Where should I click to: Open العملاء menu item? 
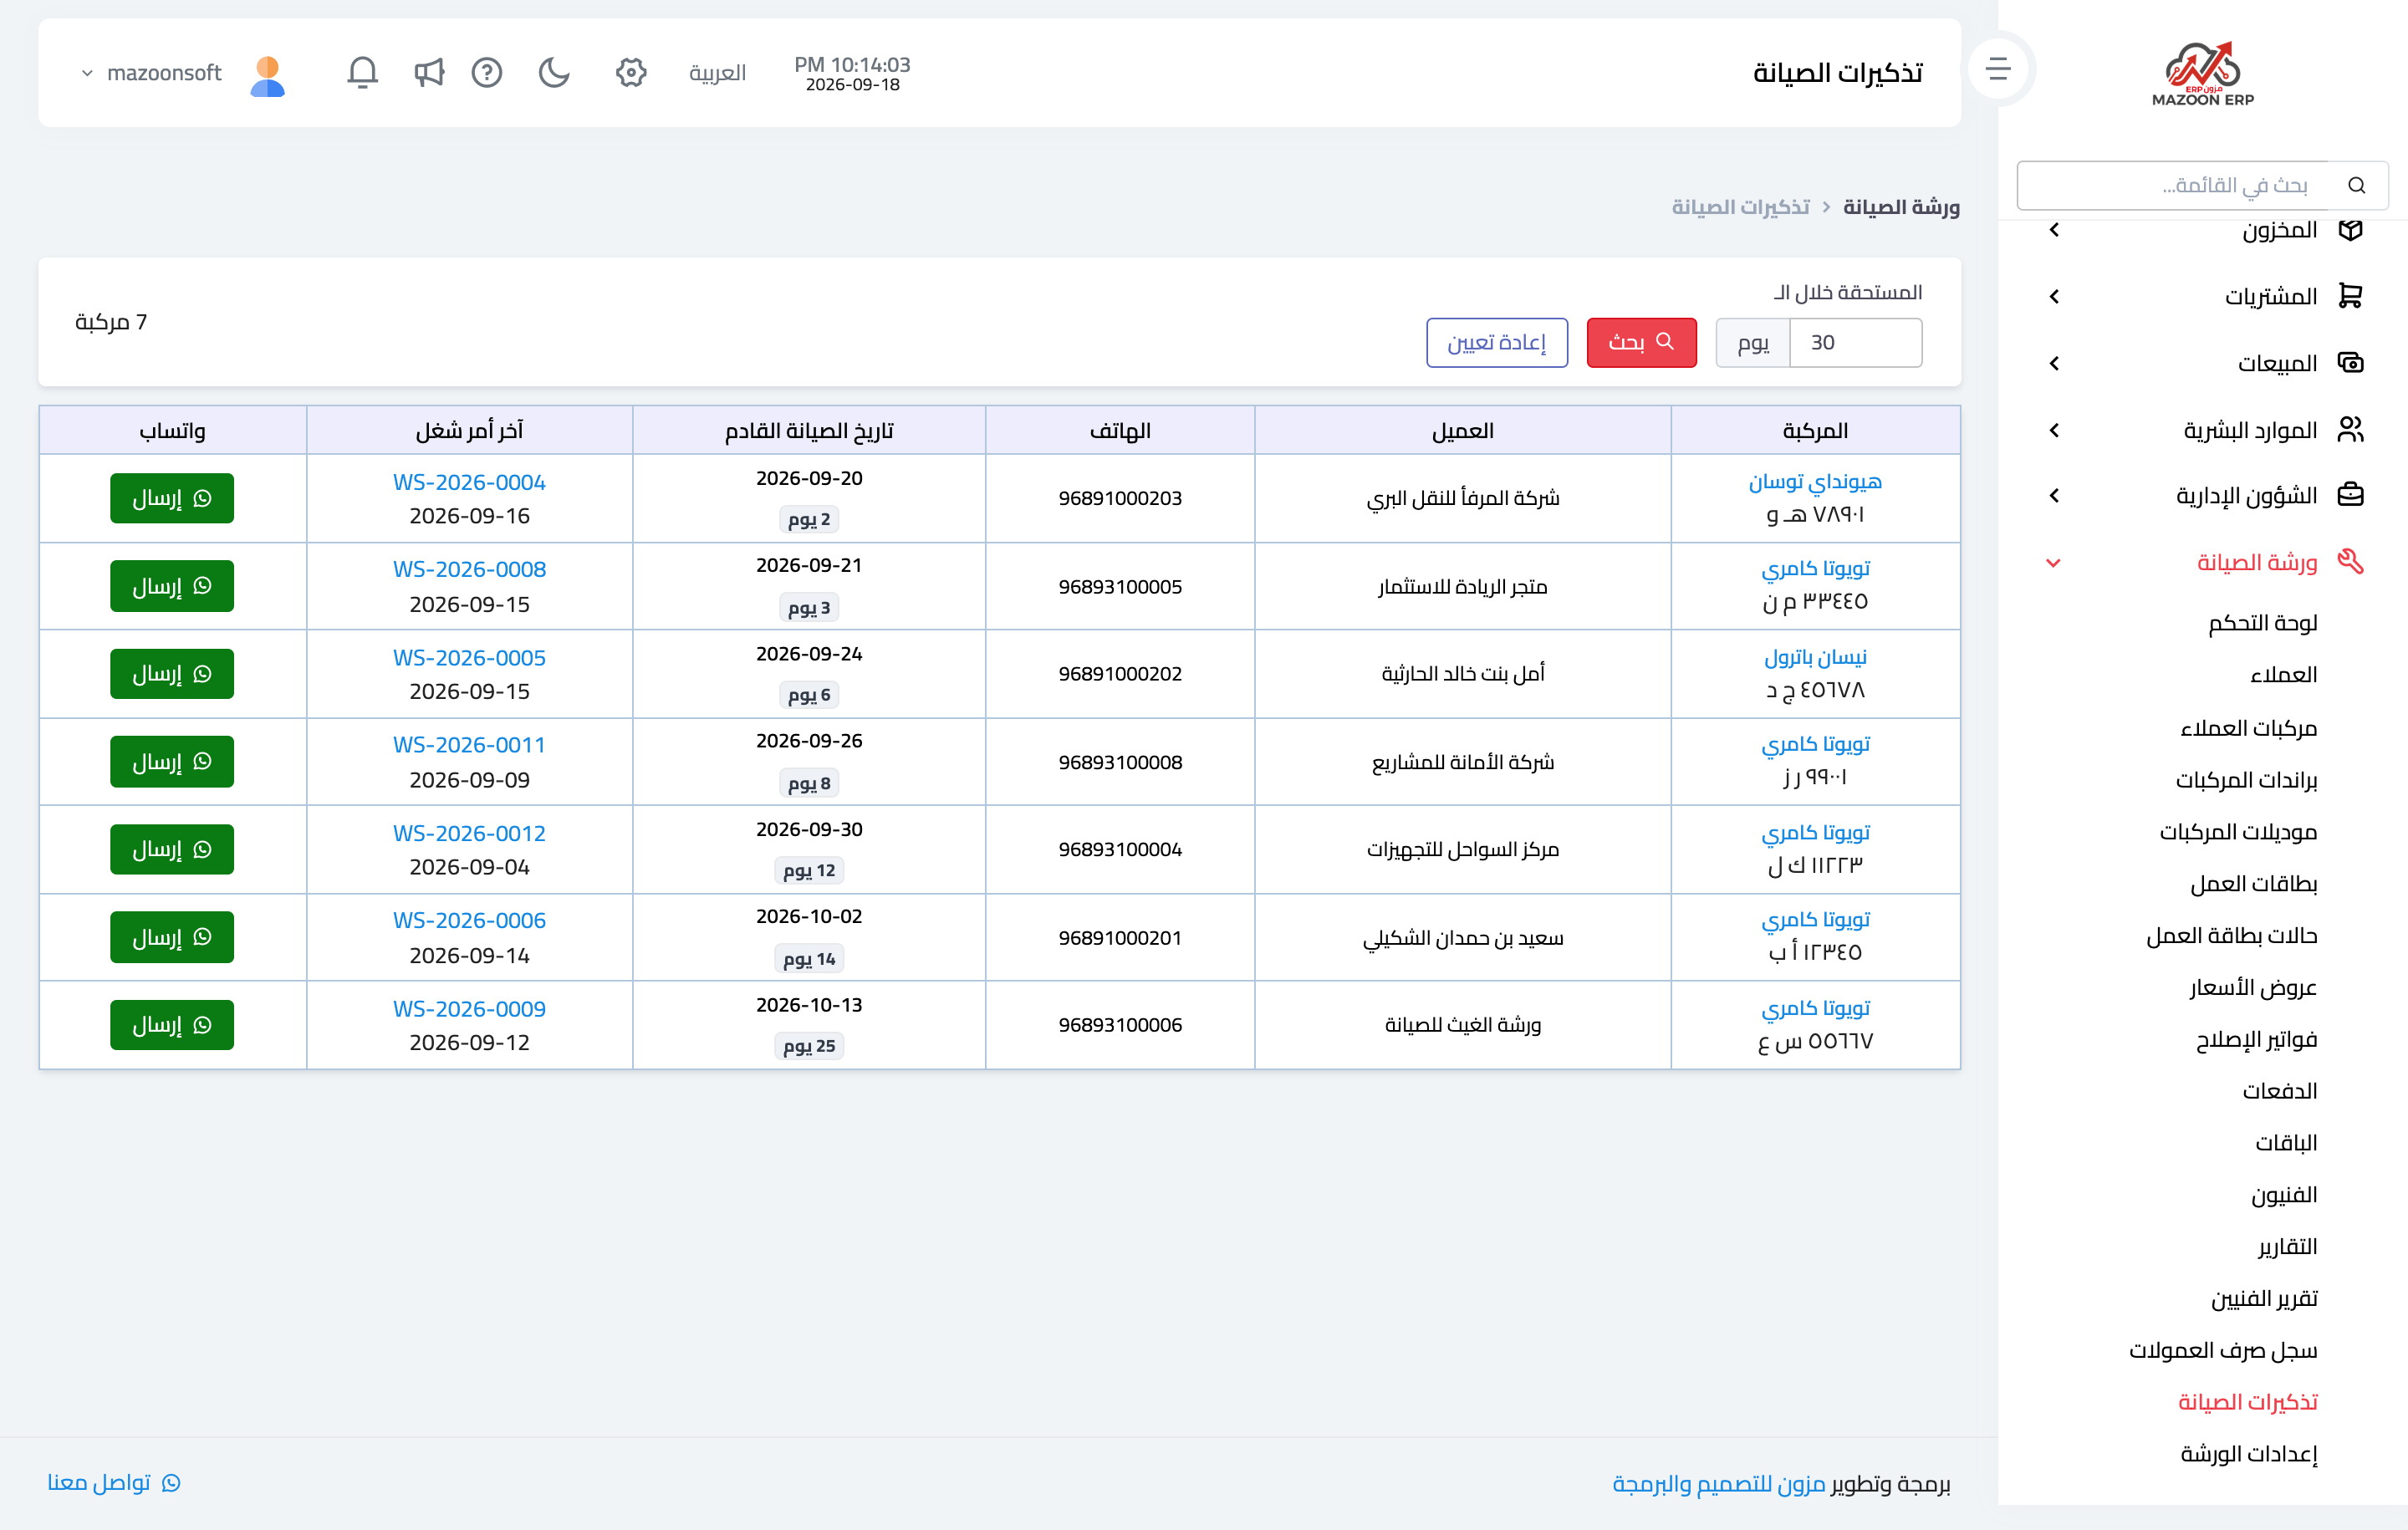(x=2284, y=675)
